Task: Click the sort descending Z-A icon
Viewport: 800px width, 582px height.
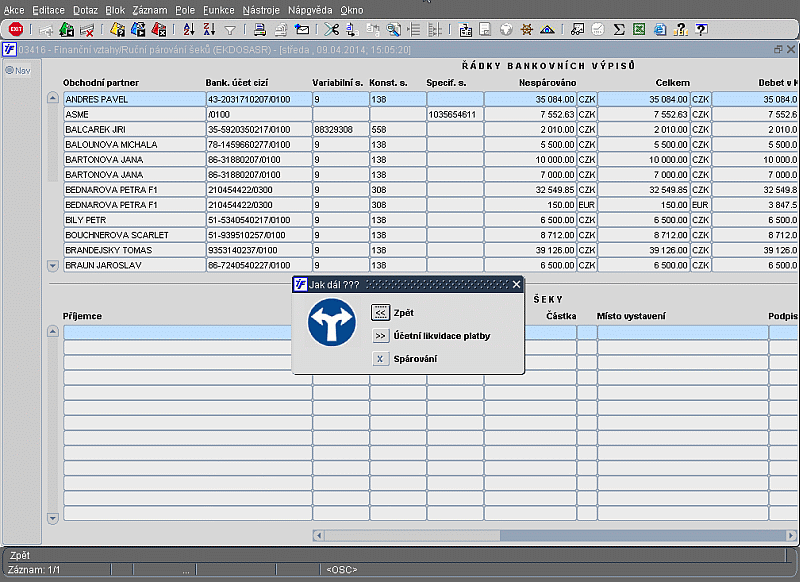Action: pos(209,29)
